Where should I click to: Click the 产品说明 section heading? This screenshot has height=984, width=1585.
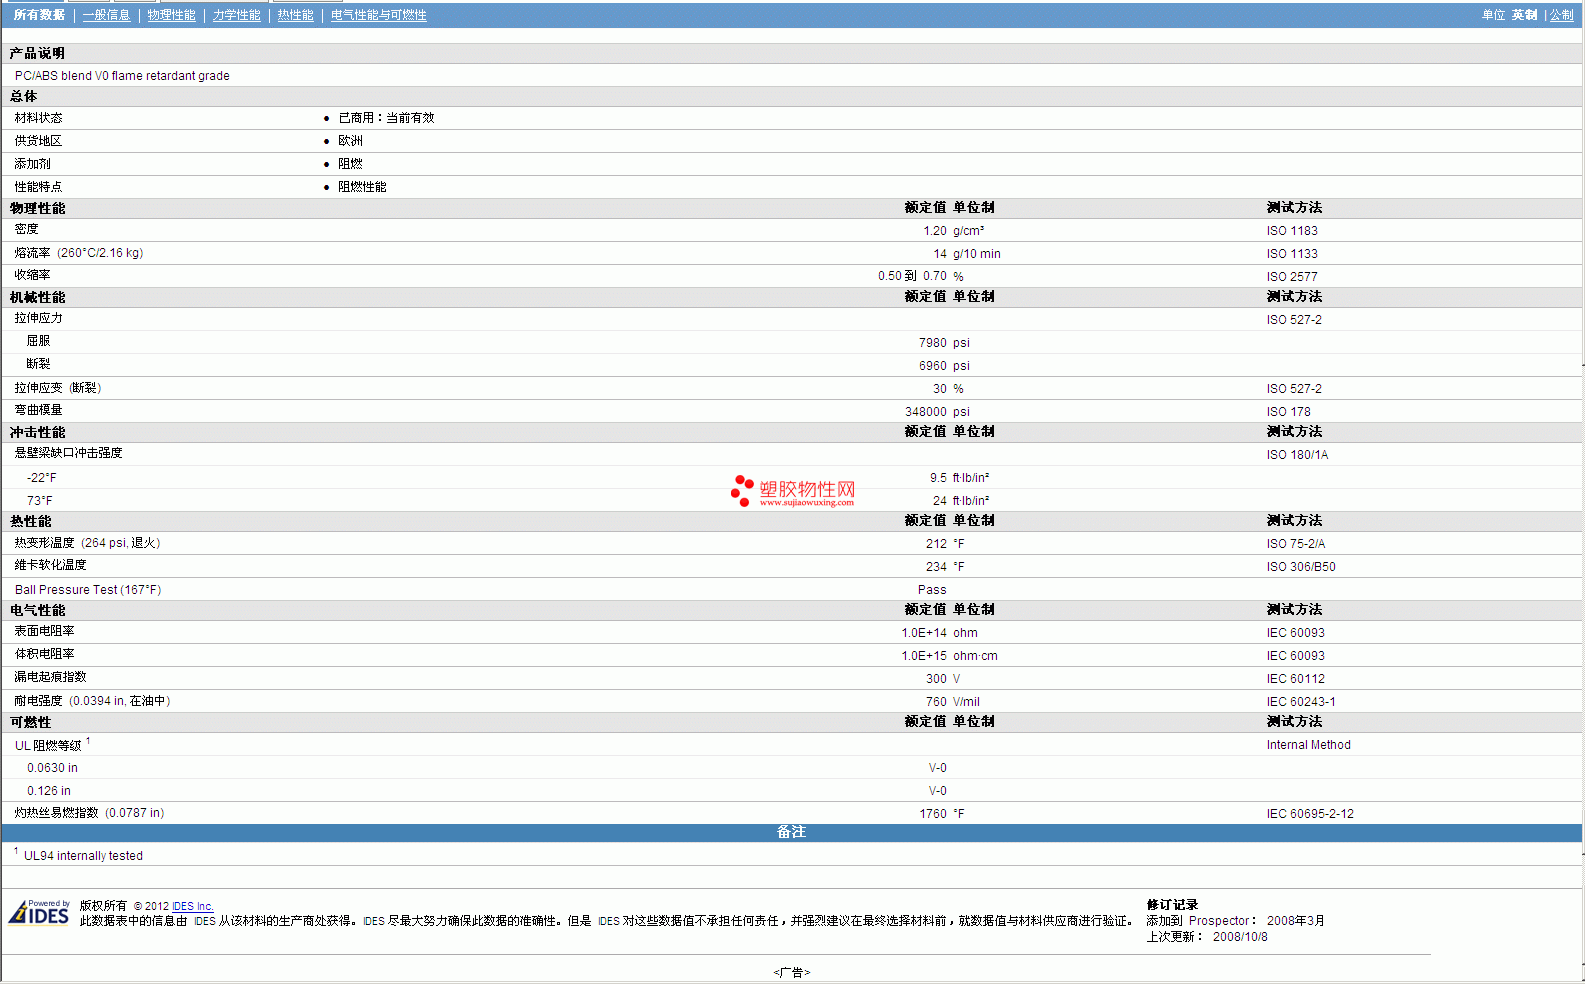pyautogui.click(x=37, y=54)
